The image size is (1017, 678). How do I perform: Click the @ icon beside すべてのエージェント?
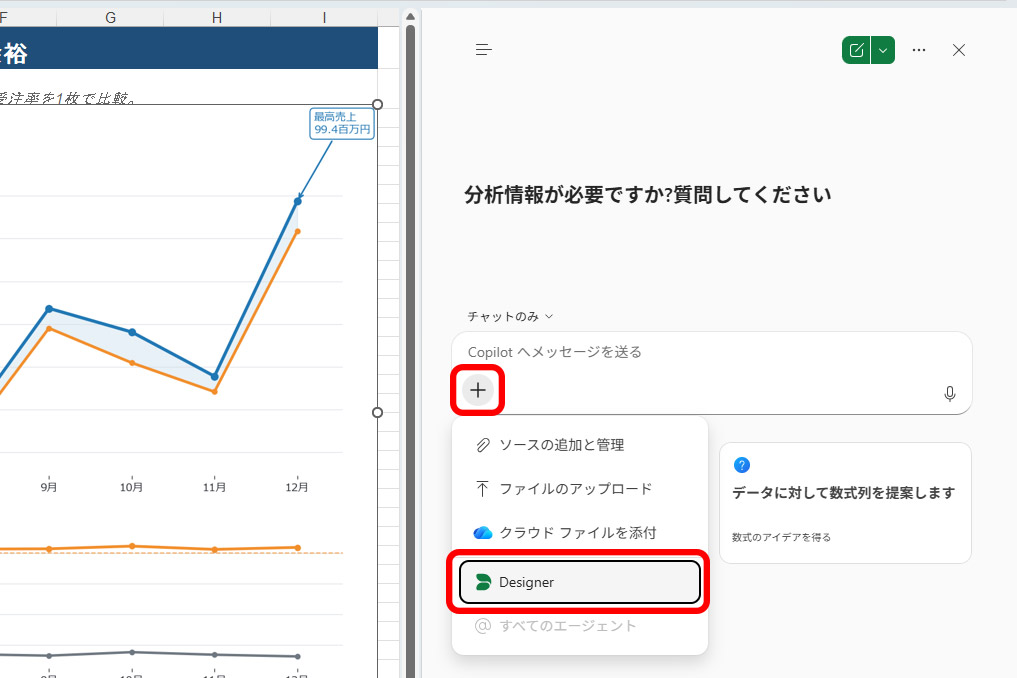coord(483,626)
